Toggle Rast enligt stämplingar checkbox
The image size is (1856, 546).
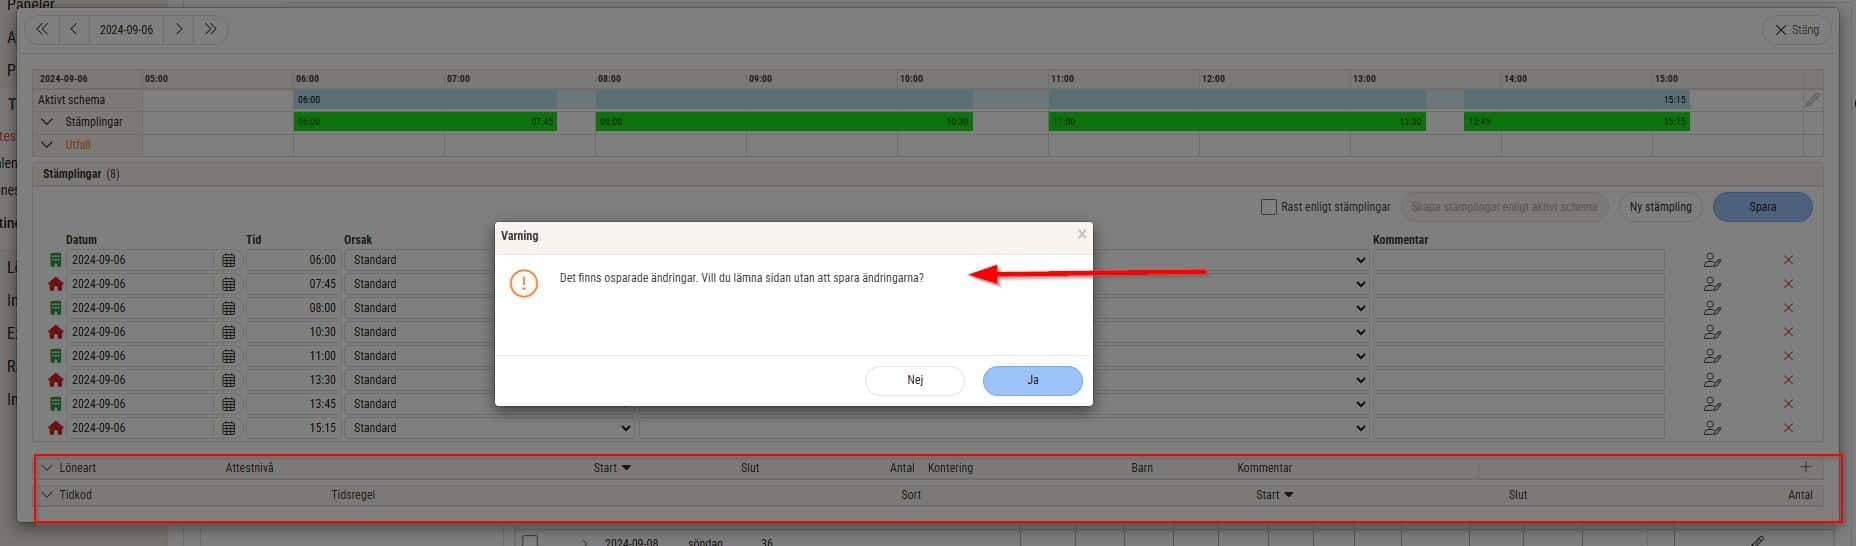point(1269,207)
